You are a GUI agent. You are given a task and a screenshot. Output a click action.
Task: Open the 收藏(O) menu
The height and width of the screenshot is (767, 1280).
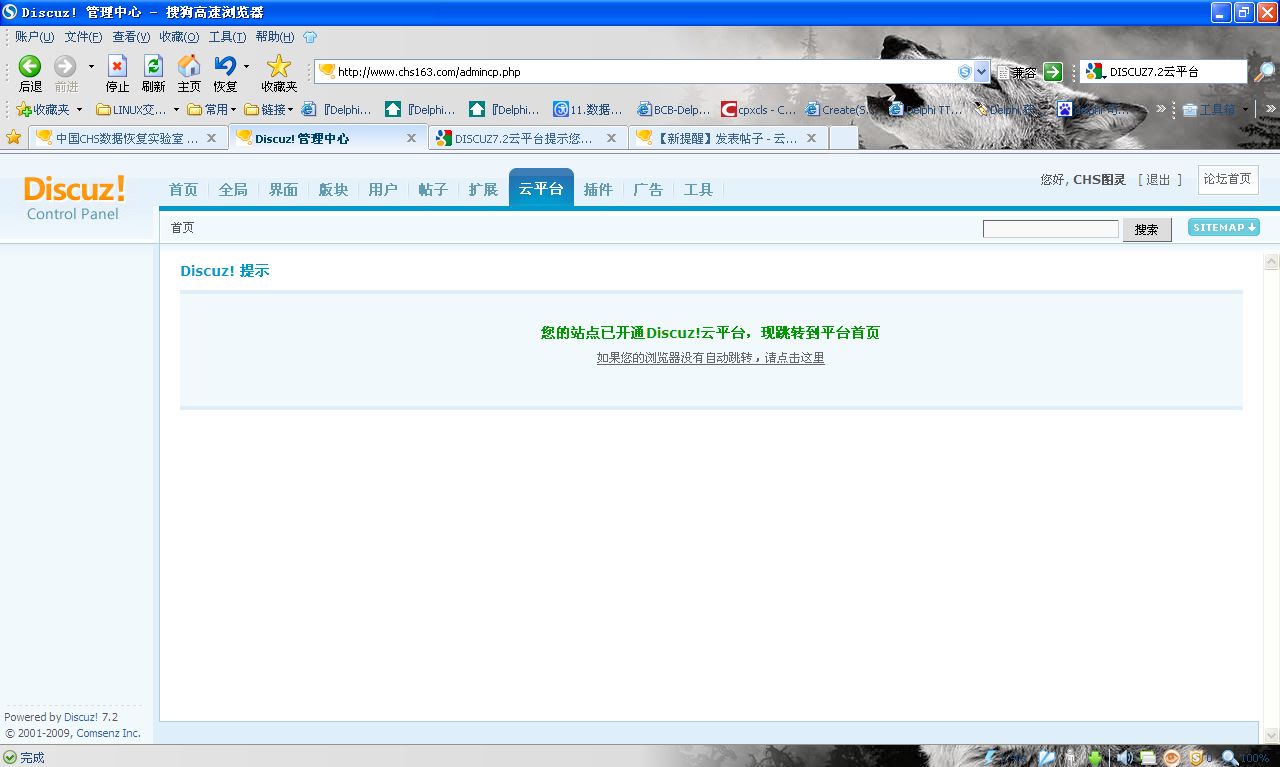point(179,37)
